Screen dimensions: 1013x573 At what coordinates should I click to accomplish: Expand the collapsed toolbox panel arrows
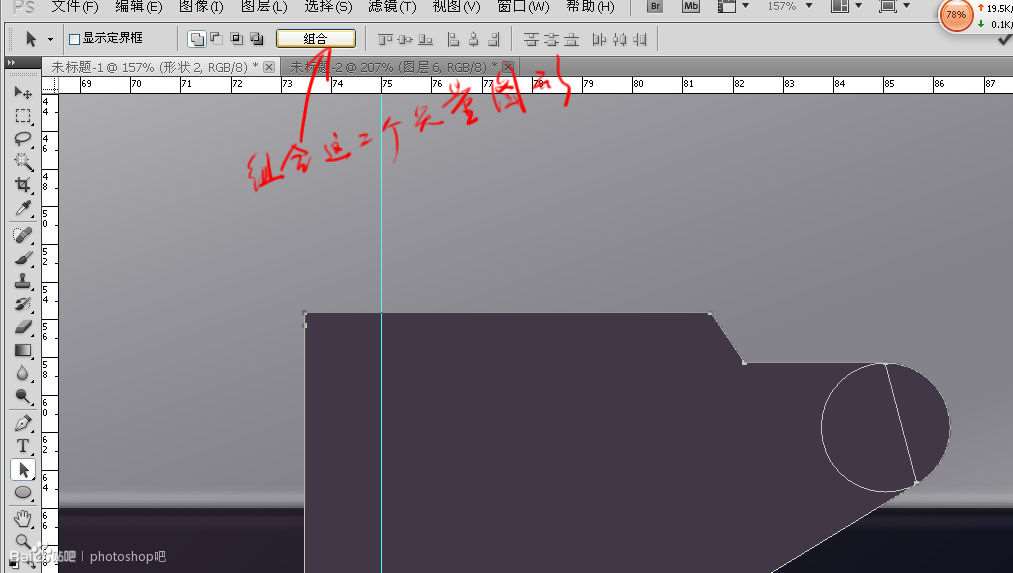[x=11, y=63]
